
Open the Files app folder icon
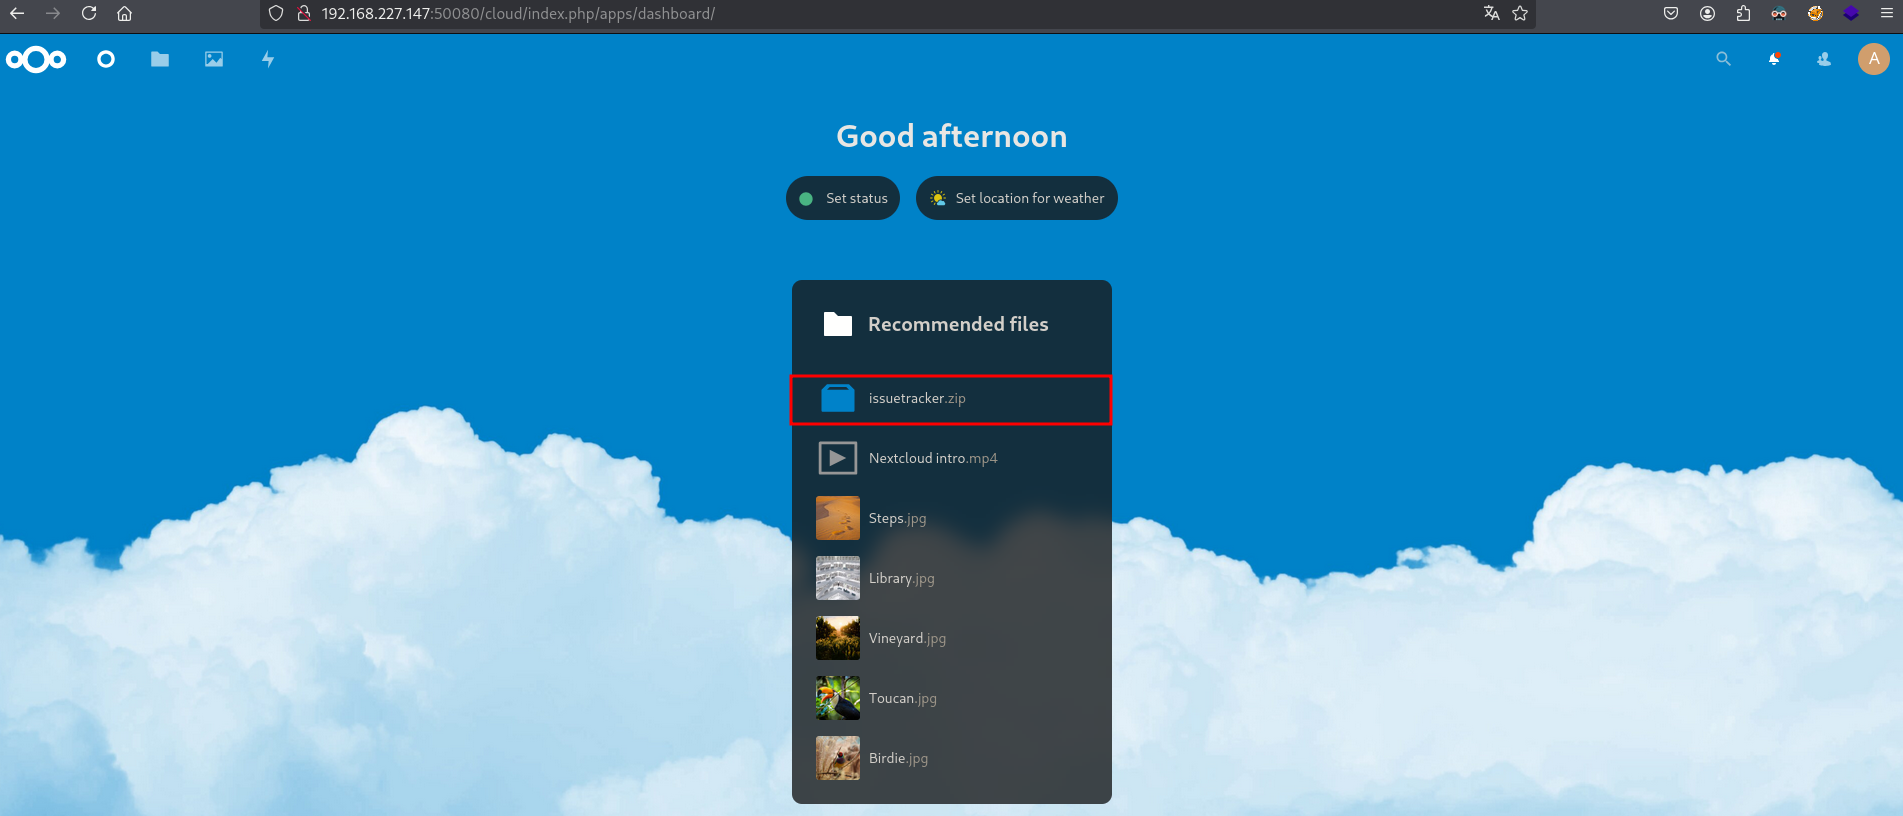160,60
